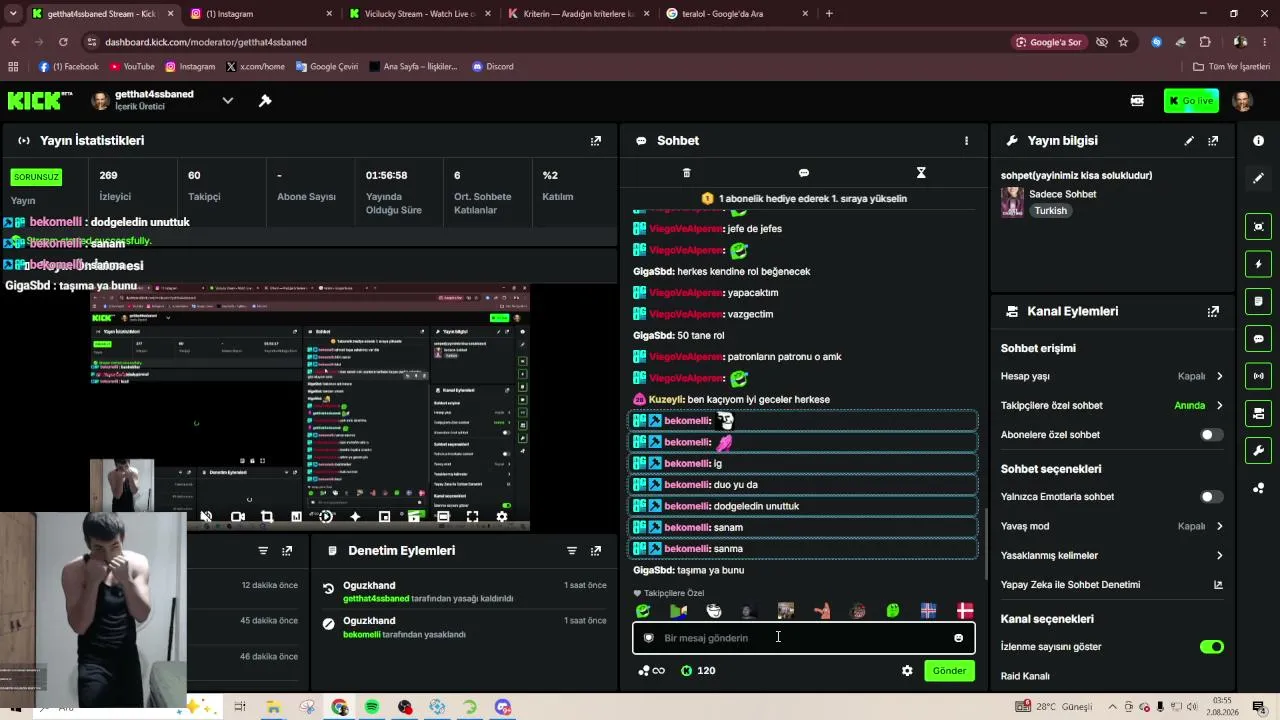The width and height of the screenshot is (1280, 720).
Task: Bookmark page with the star icon
Action: [x=1123, y=42]
